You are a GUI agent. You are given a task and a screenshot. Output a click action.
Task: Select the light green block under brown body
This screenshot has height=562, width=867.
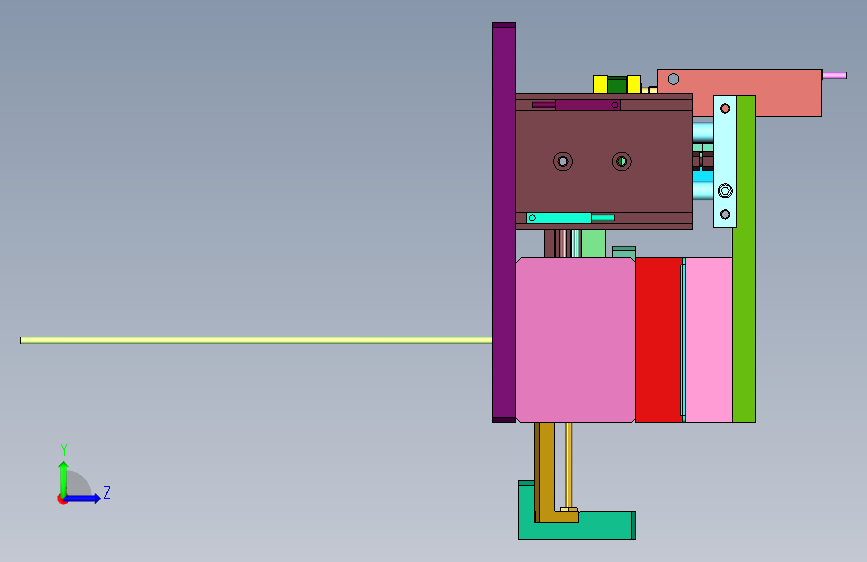(593, 243)
